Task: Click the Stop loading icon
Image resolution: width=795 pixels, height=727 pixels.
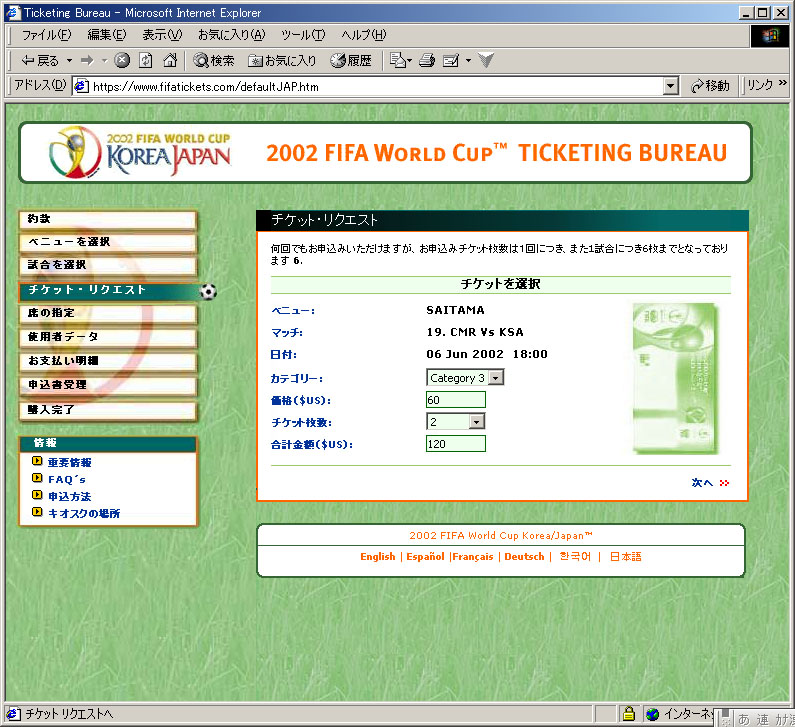Action: [122, 60]
